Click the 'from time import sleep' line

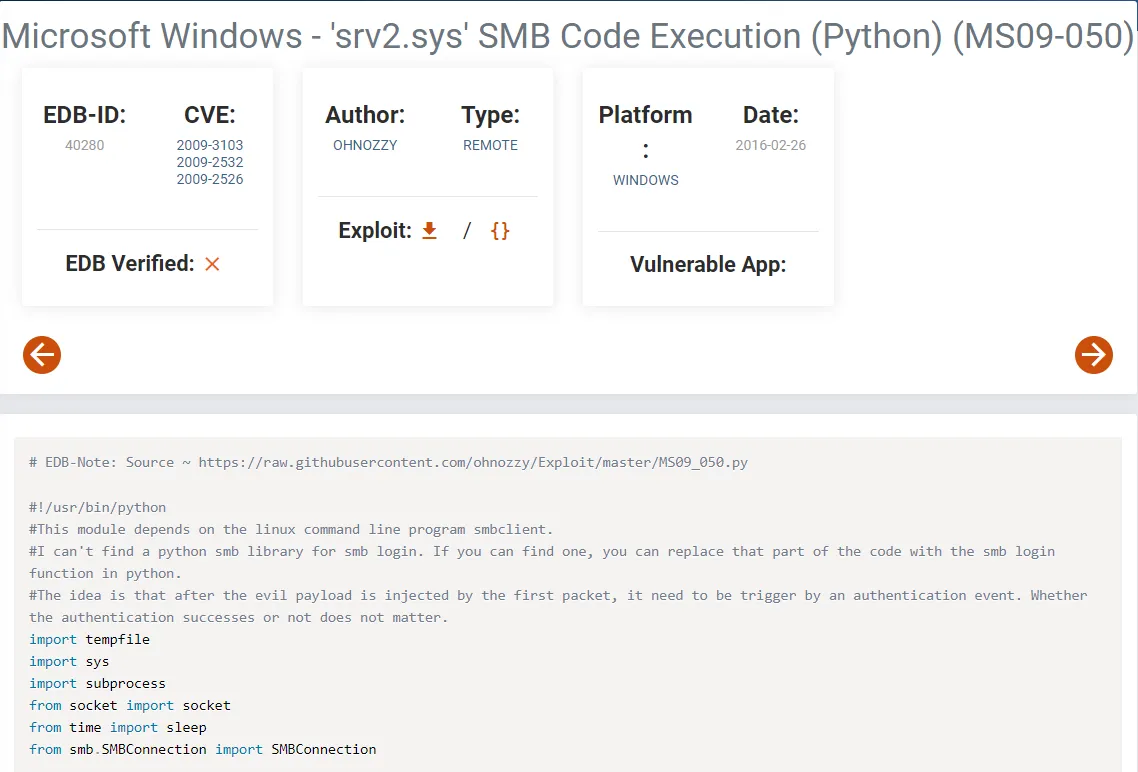pyautogui.click(x=118, y=727)
